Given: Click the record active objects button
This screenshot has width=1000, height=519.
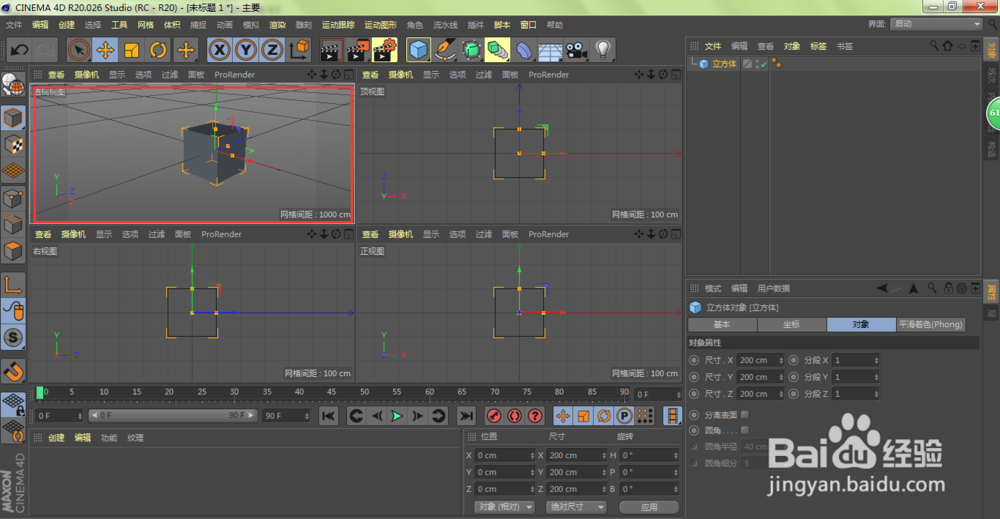Looking at the screenshot, I should [494, 416].
